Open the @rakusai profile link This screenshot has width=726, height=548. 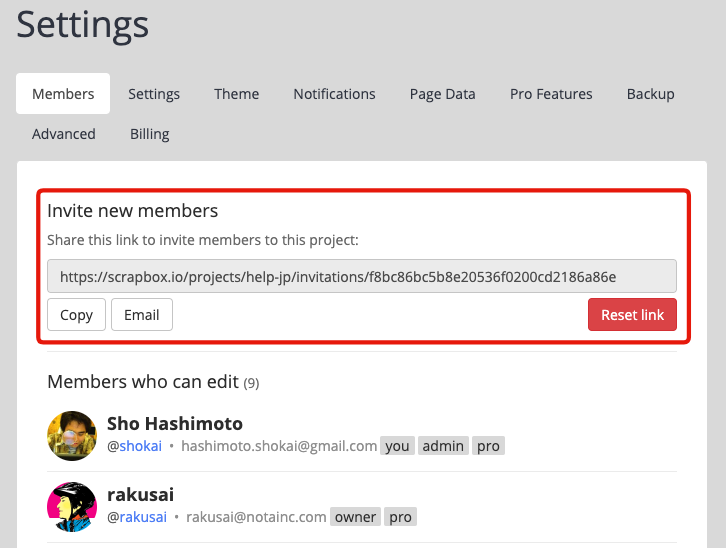point(142,517)
